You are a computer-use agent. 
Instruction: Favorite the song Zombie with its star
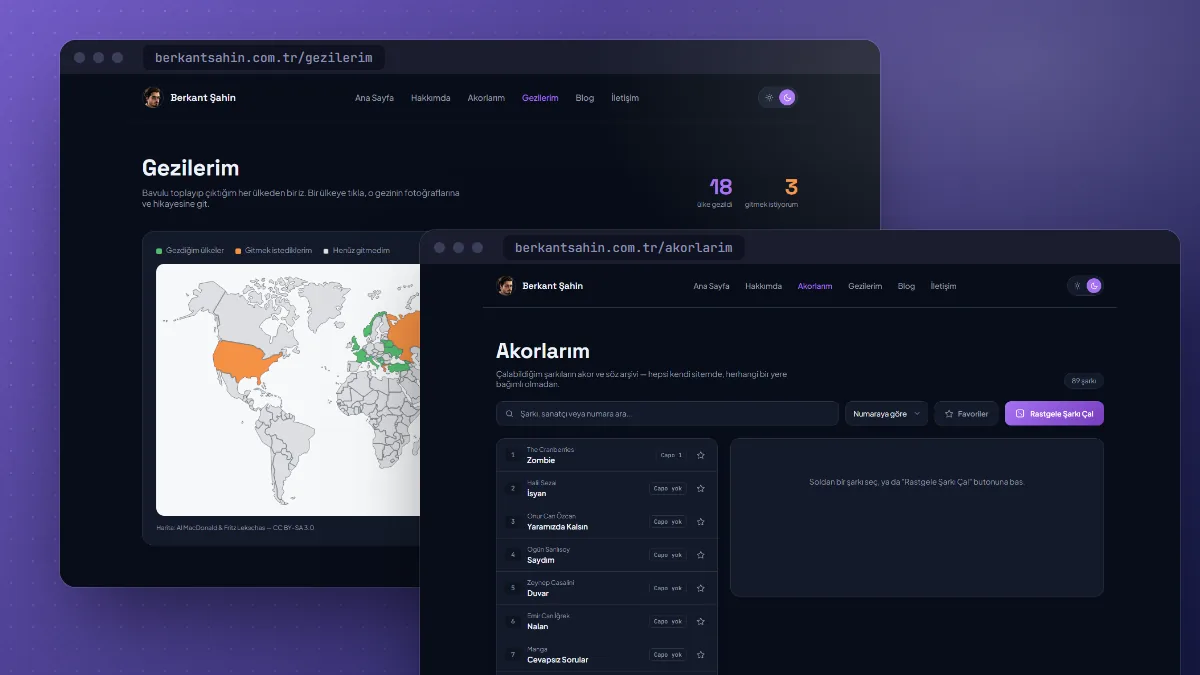(701, 455)
